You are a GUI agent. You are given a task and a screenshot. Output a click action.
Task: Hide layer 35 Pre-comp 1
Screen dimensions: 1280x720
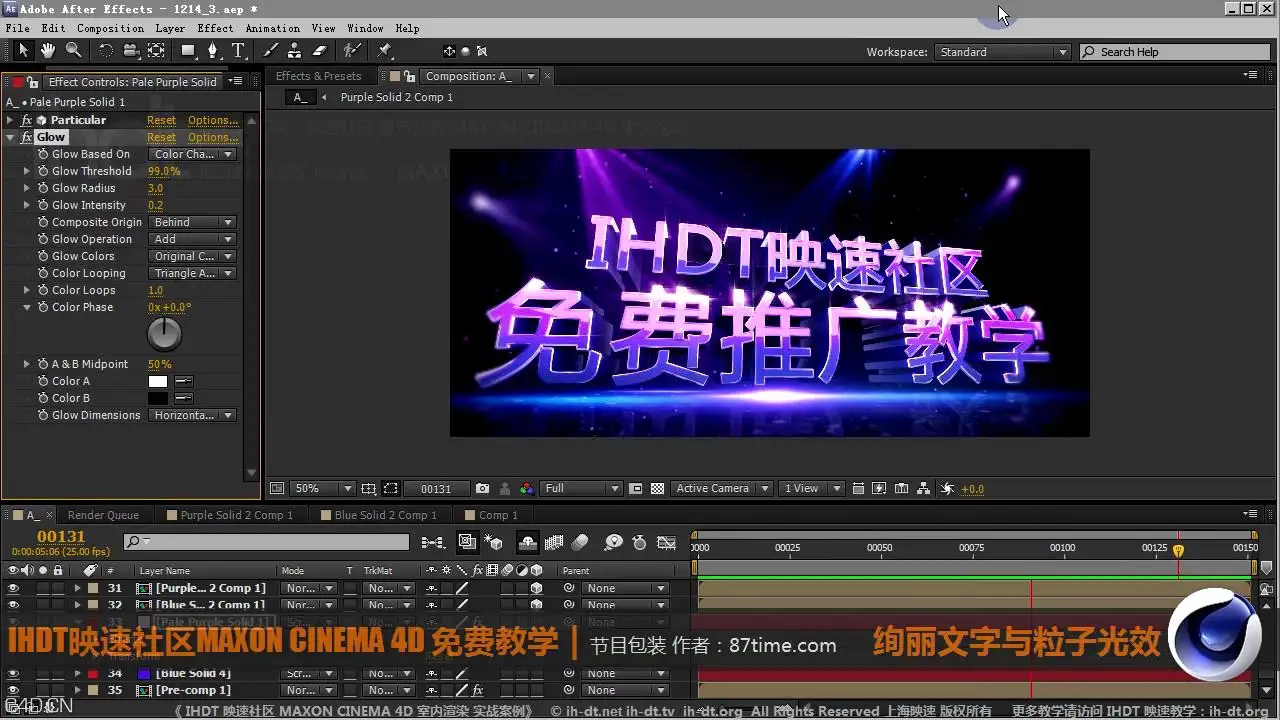(x=13, y=690)
